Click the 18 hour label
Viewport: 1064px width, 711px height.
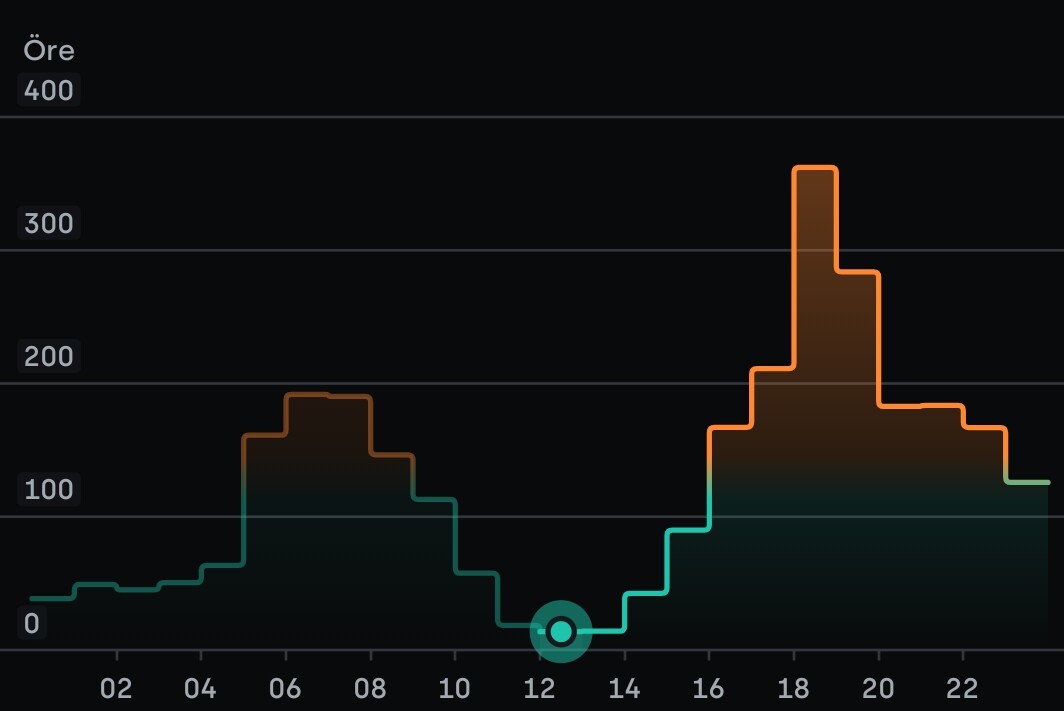(x=793, y=689)
